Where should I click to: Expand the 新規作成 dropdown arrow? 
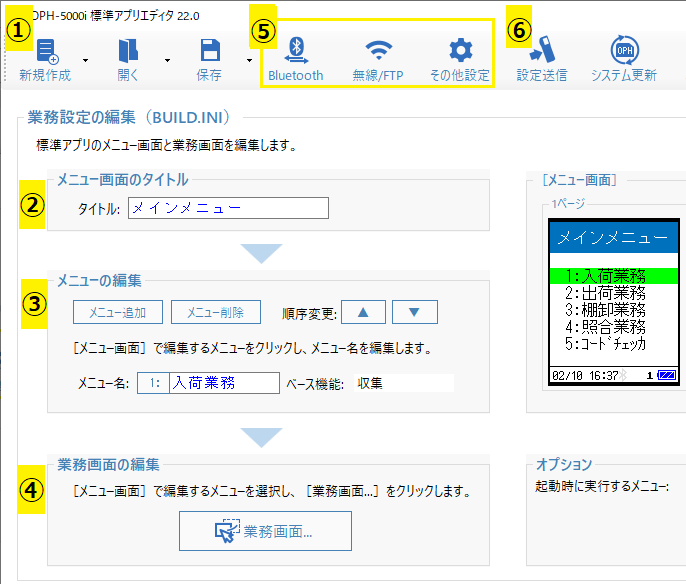click(x=85, y=60)
